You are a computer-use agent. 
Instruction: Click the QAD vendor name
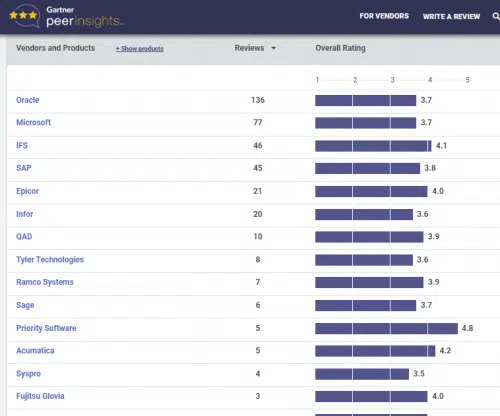(x=24, y=236)
